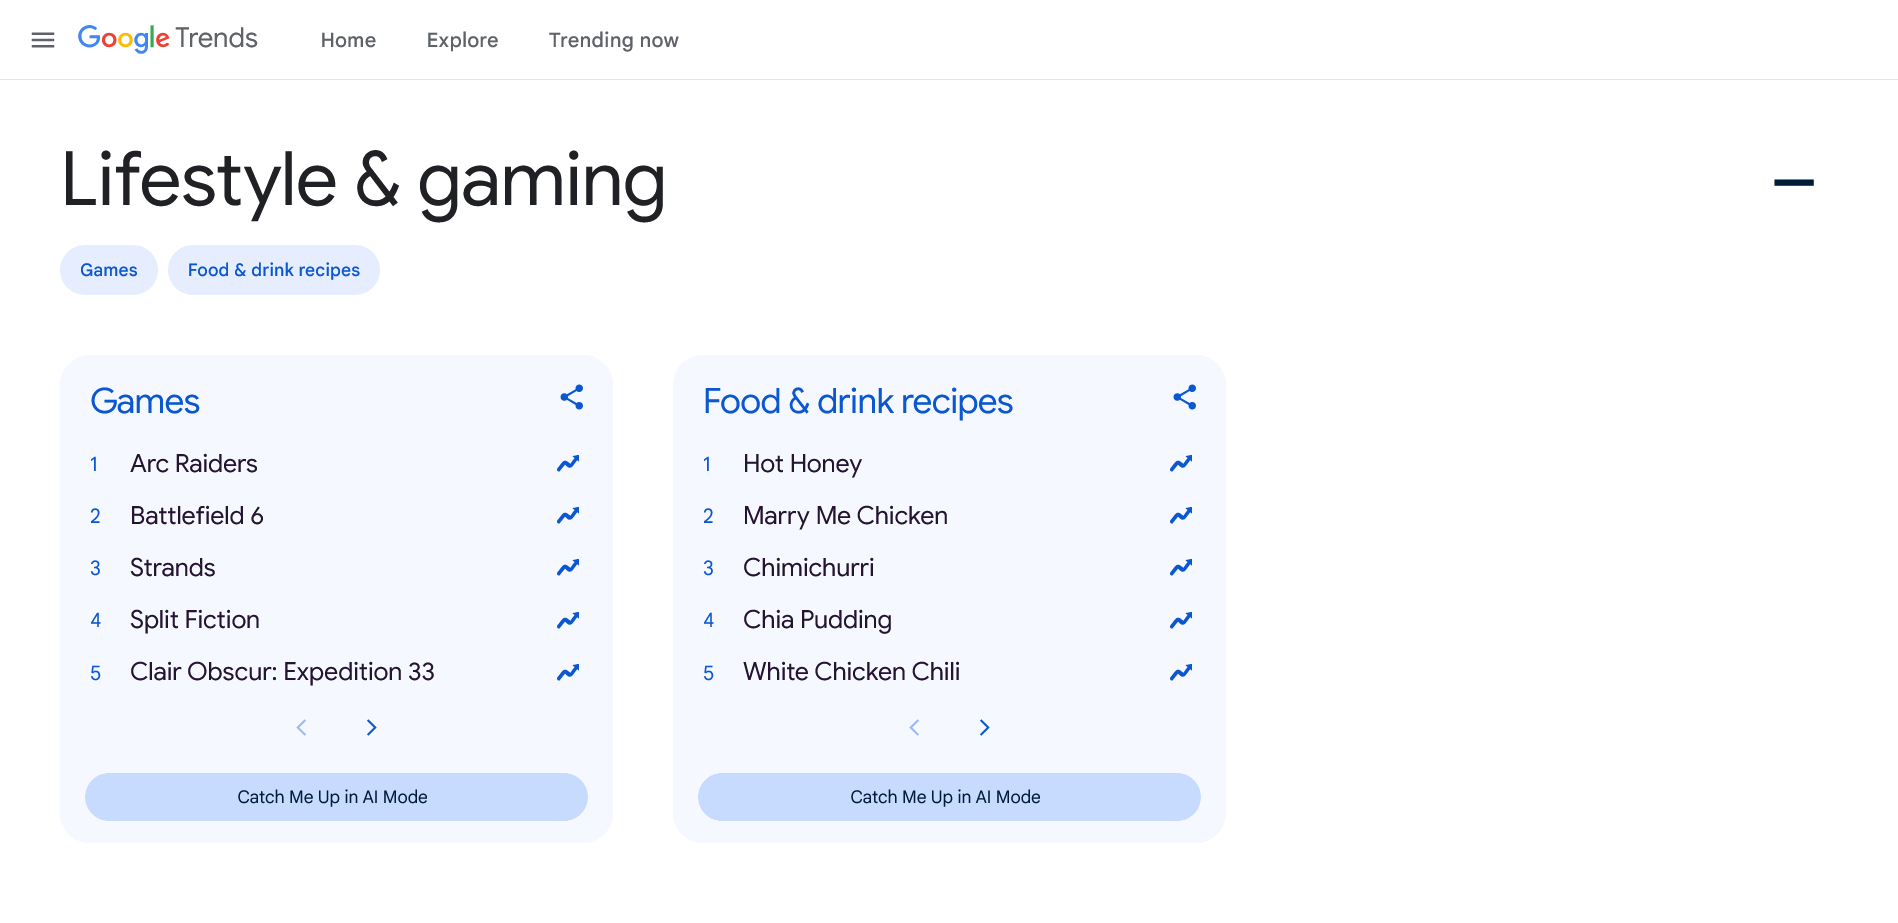This screenshot has height=923, width=1898.
Task: Share the Games trends card
Action: tap(572, 398)
